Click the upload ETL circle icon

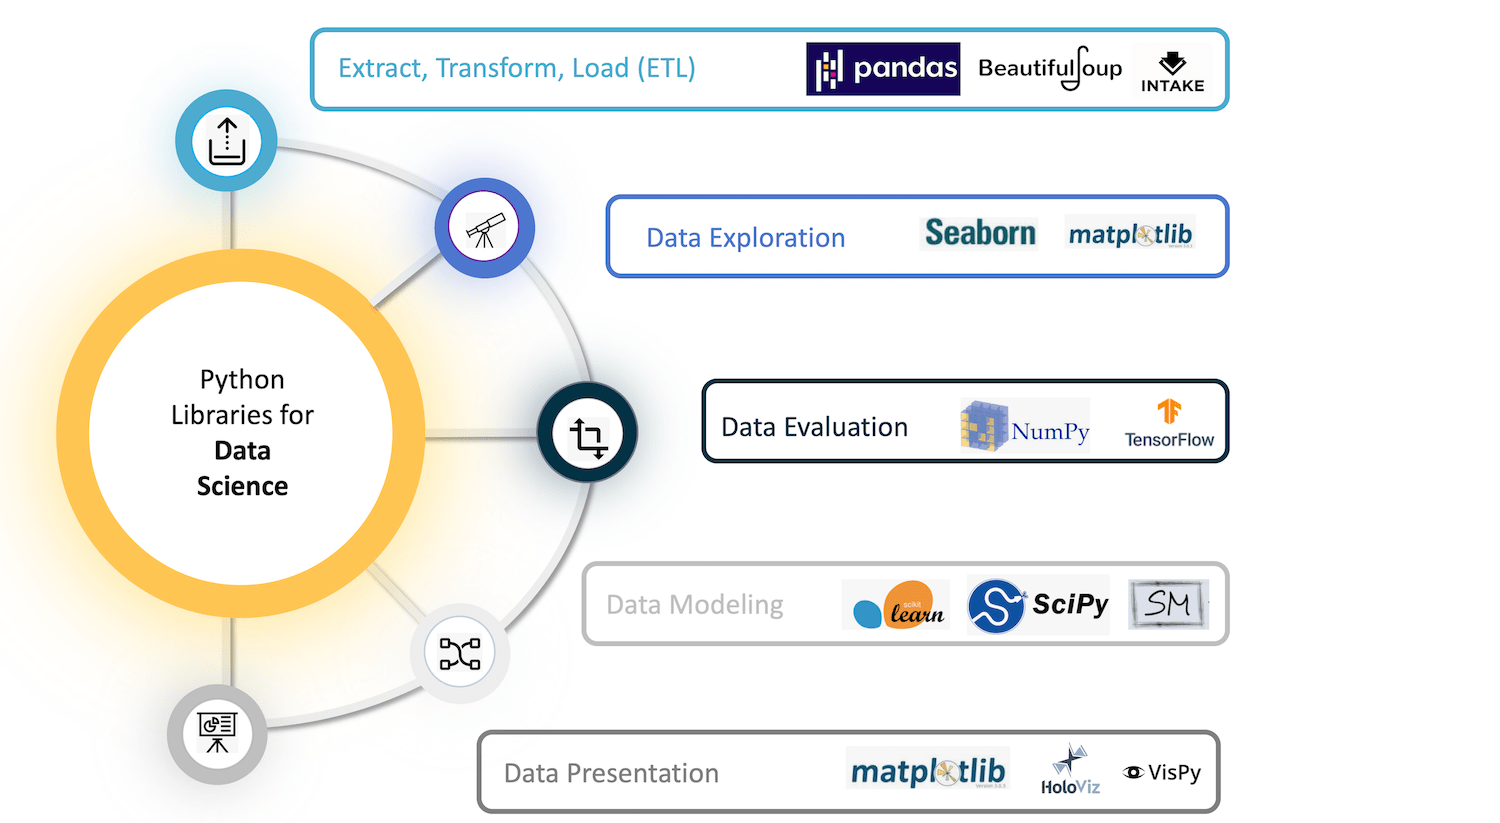click(227, 141)
